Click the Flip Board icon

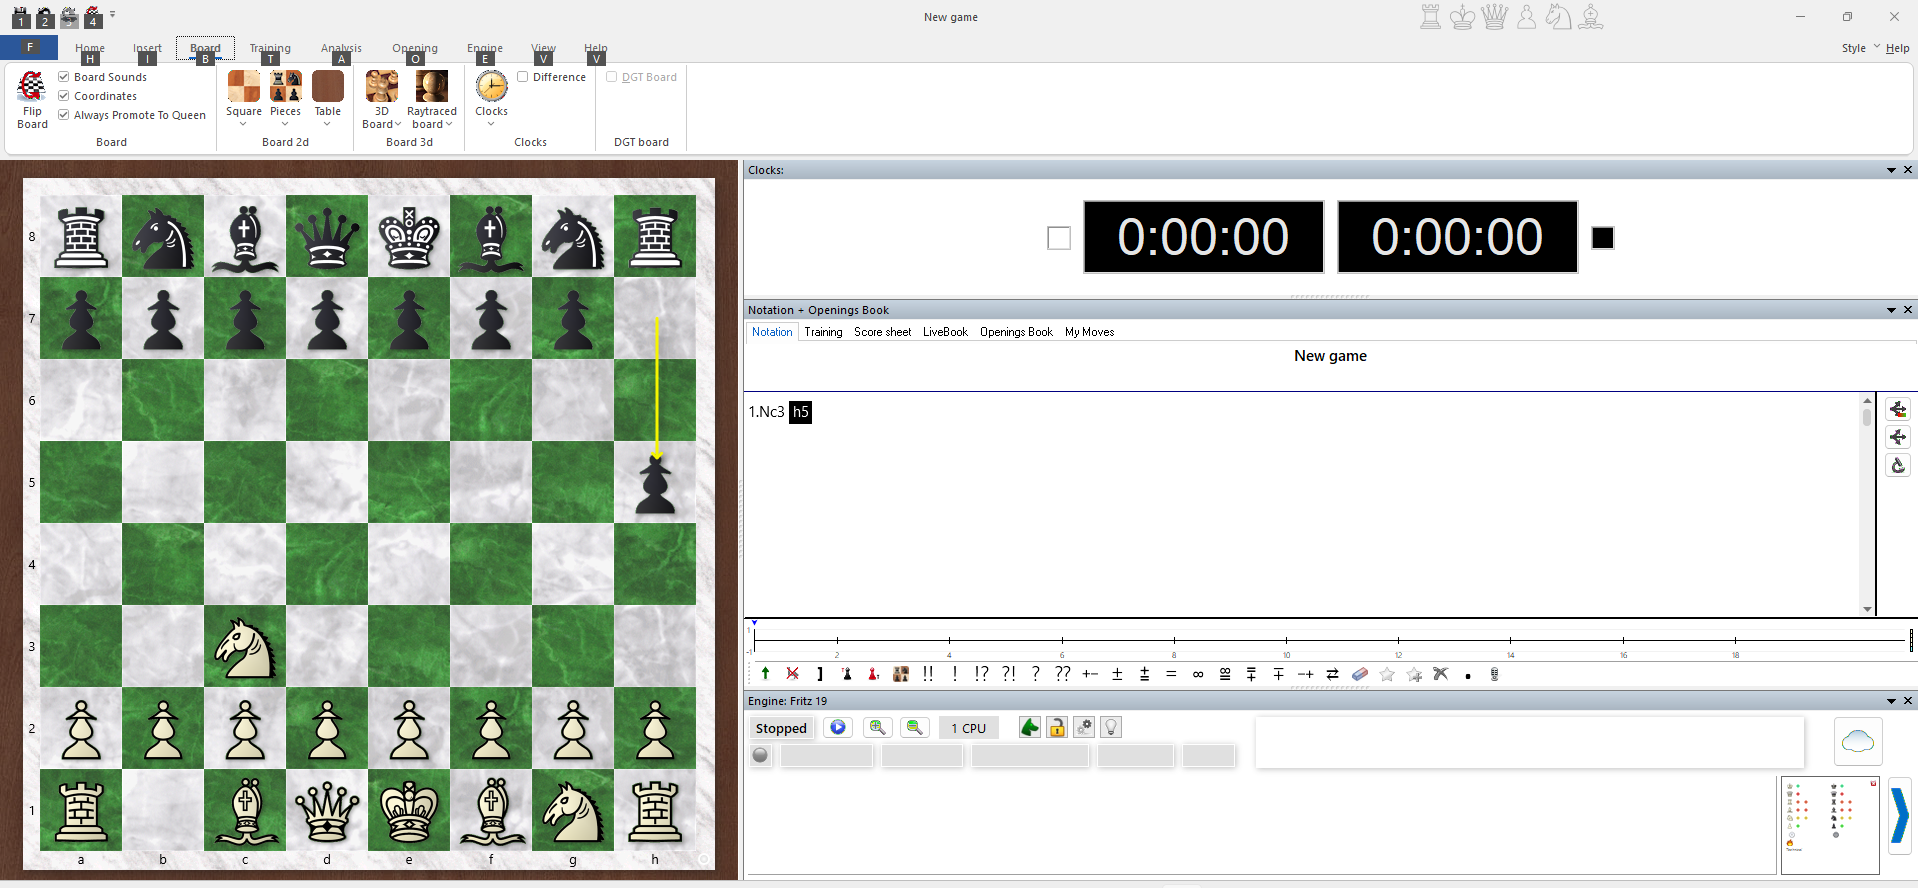pyautogui.click(x=32, y=99)
